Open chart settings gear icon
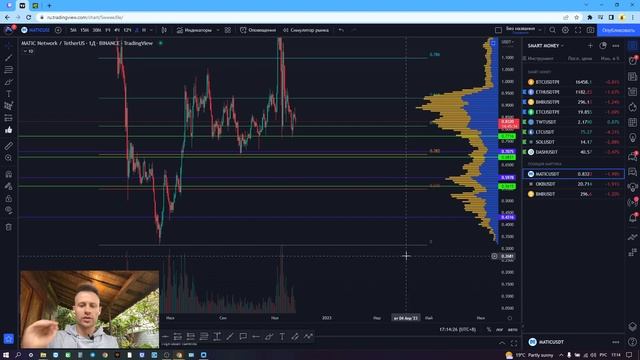The height and width of the screenshot is (360, 640). [x=565, y=30]
